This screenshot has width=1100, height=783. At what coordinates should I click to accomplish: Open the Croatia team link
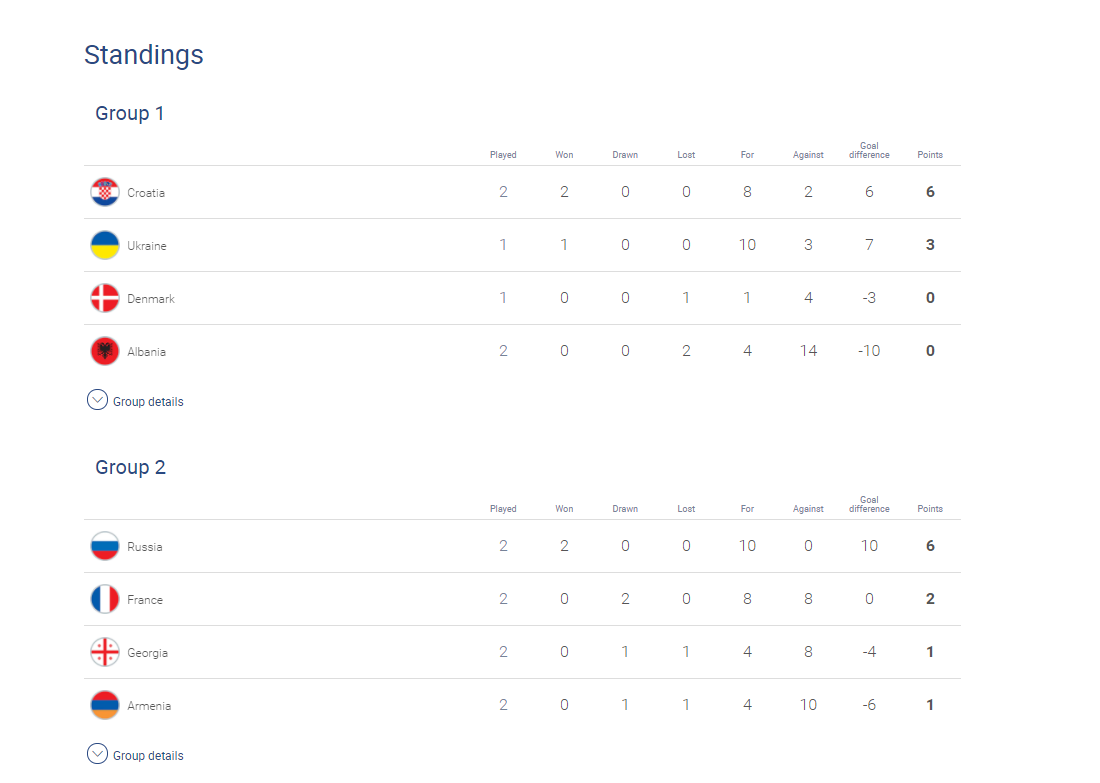146,193
